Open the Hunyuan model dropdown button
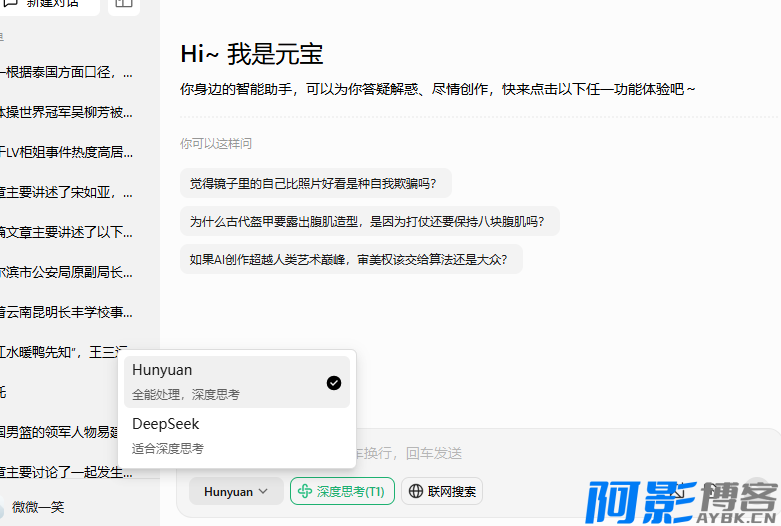The height and width of the screenshot is (526, 781). [236, 492]
